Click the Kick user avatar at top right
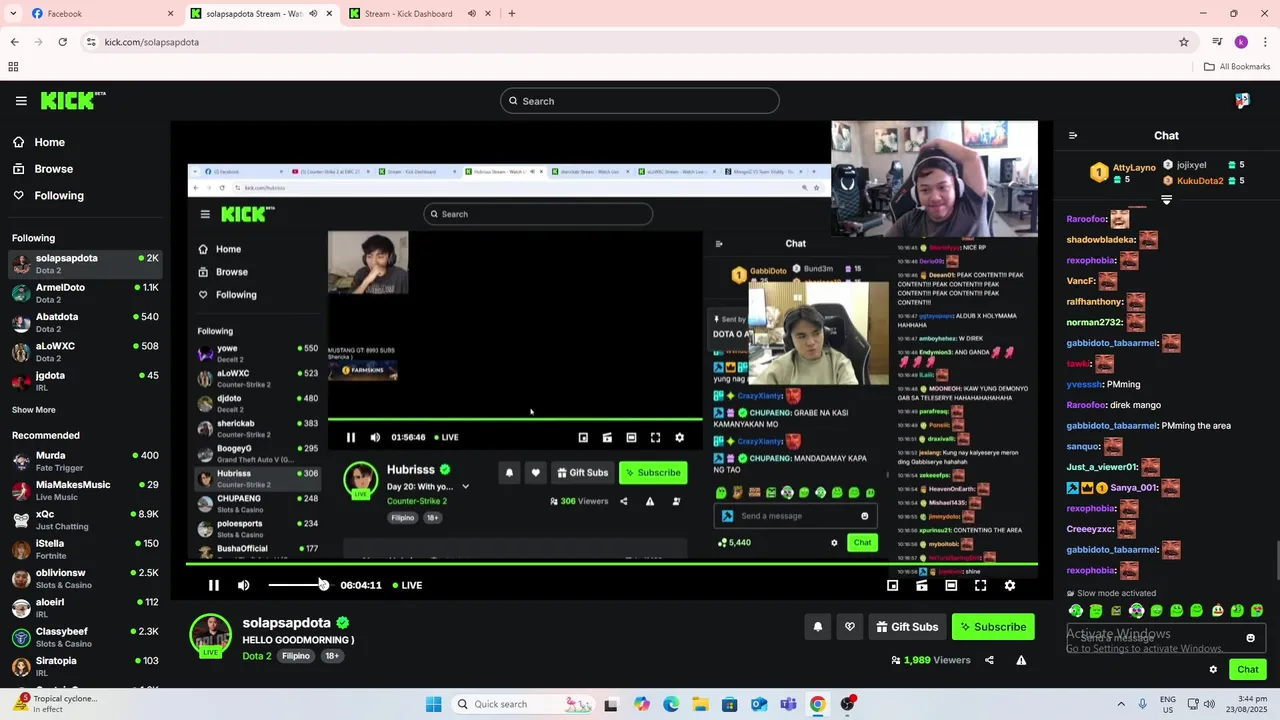The width and height of the screenshot is (1280, 720). (1242, 101)
